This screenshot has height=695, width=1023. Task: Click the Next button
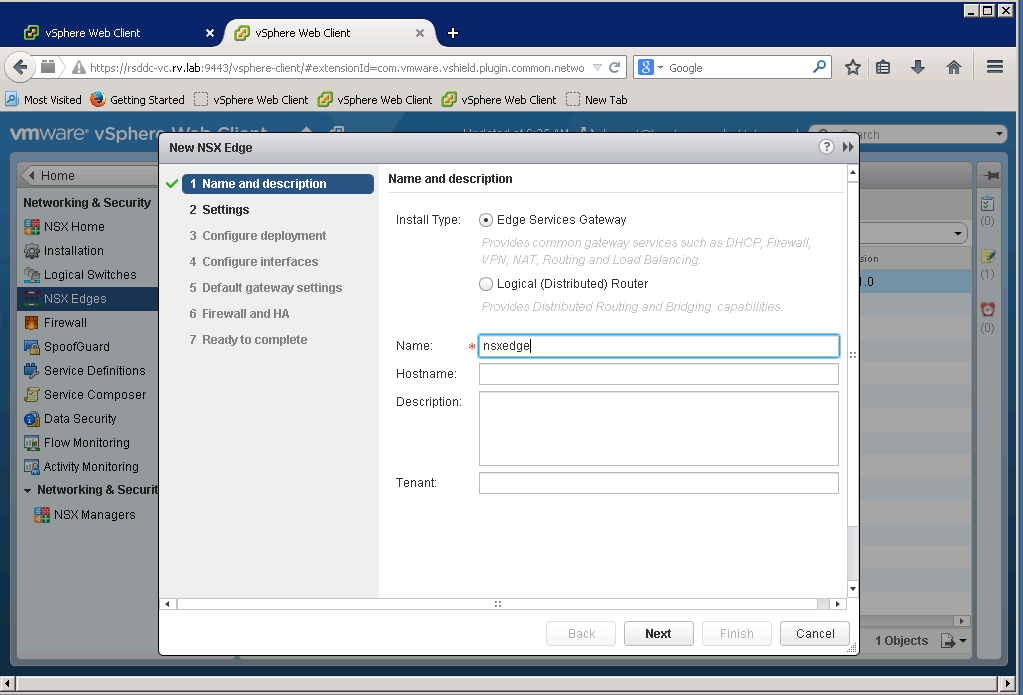[x=658, y=633]
